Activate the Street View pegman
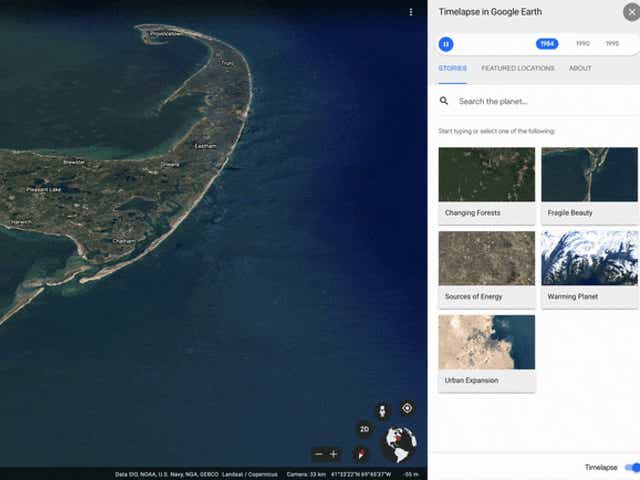 (x=382, y=411)
